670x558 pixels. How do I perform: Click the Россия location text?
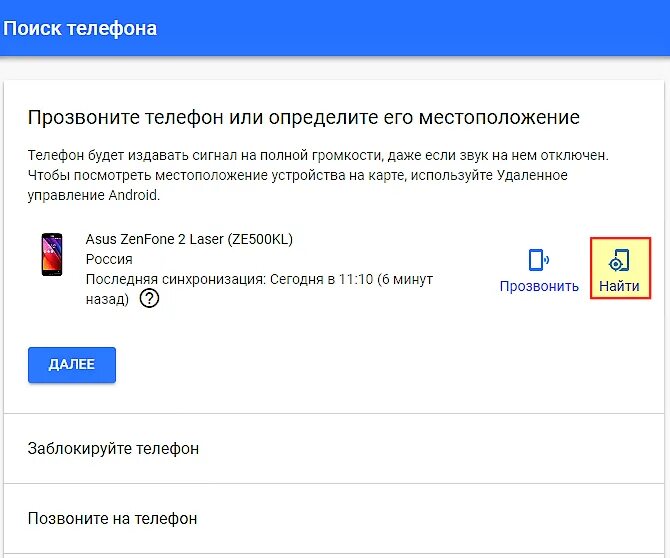point(109,258)
